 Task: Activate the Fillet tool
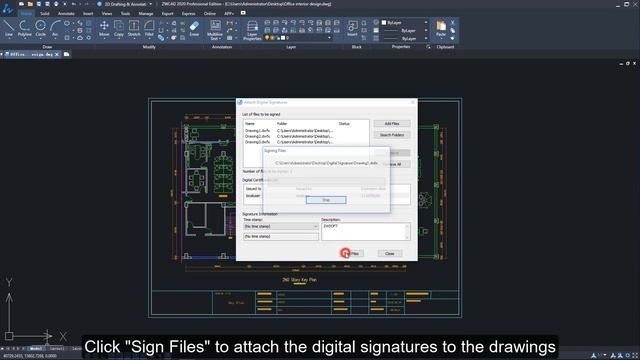(149, 29)
